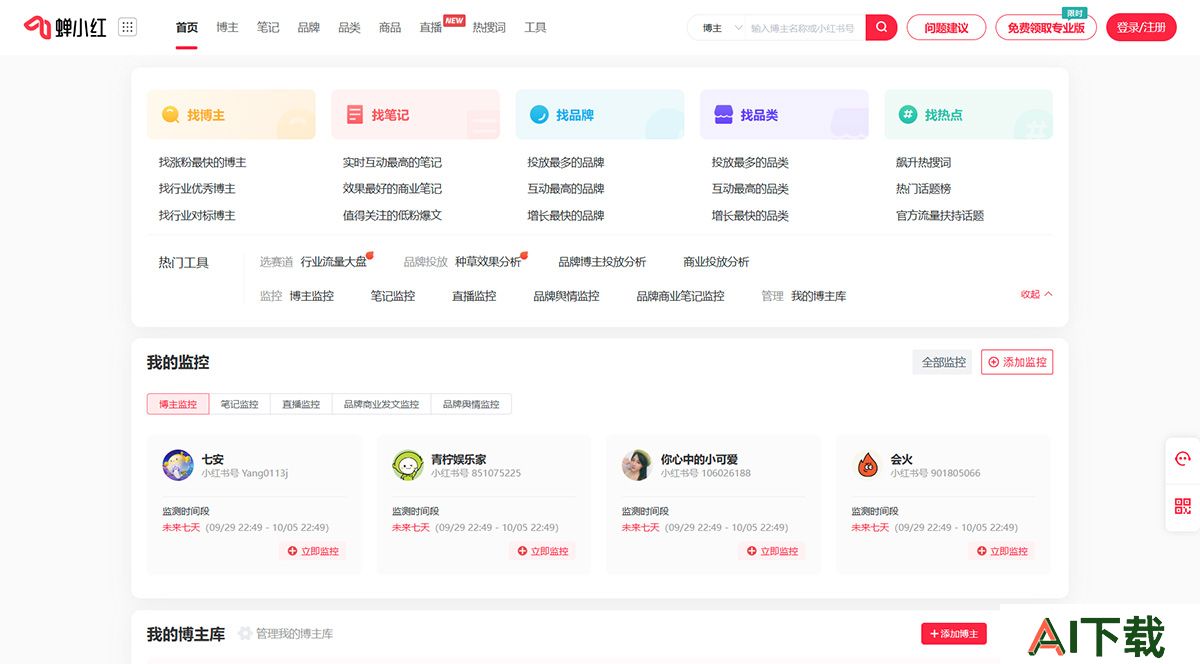Open 我的博主库 management link
Viewport: 1200px width, 664px height.
click(x=818, y=296)
